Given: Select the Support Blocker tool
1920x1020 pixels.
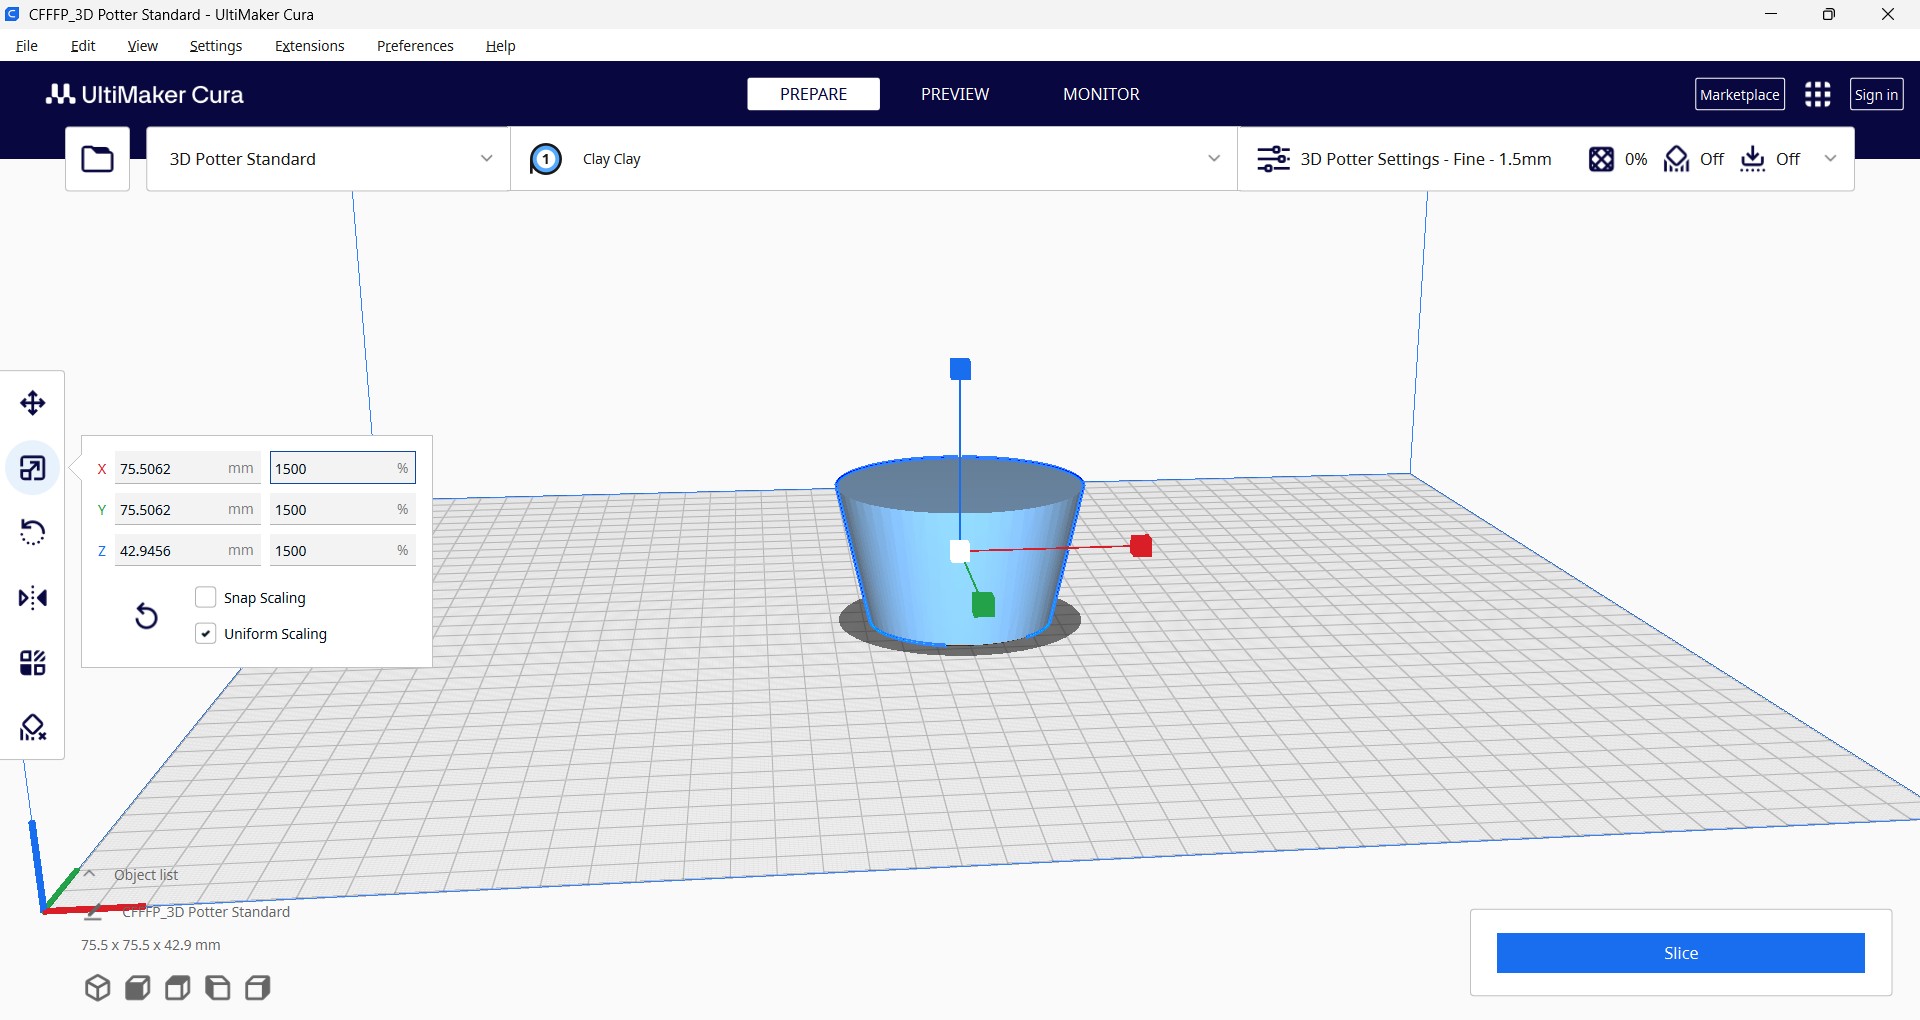Looking at the screenshot, I should pyautogui.click(x=33, y=728).
